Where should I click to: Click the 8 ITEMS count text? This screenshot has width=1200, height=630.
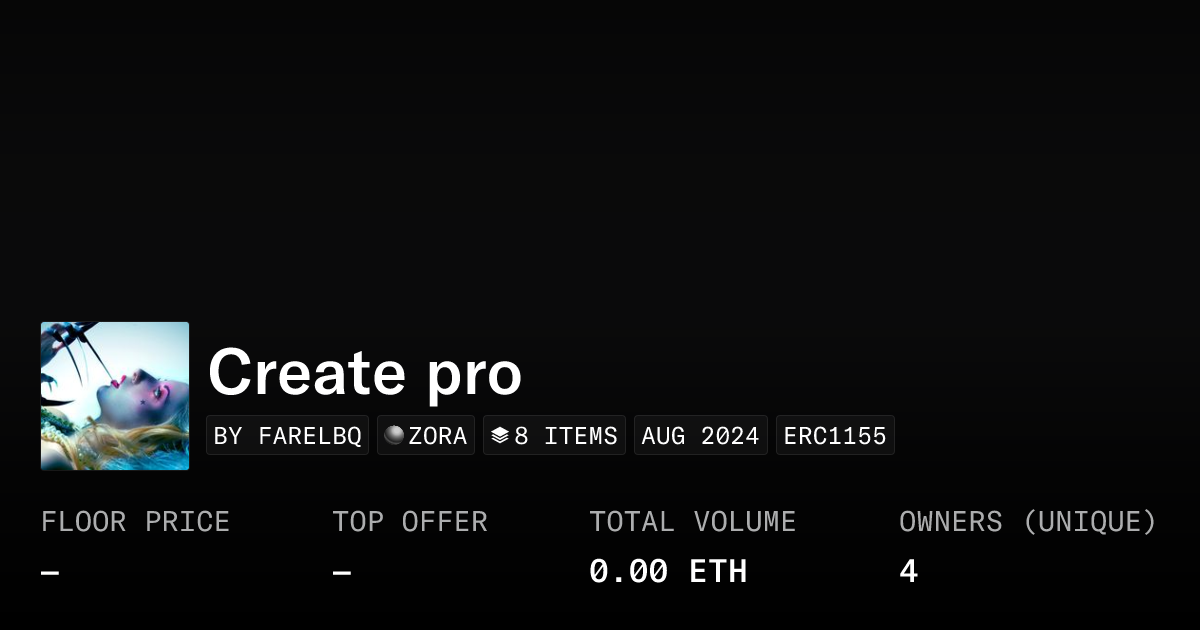point(566,436)
